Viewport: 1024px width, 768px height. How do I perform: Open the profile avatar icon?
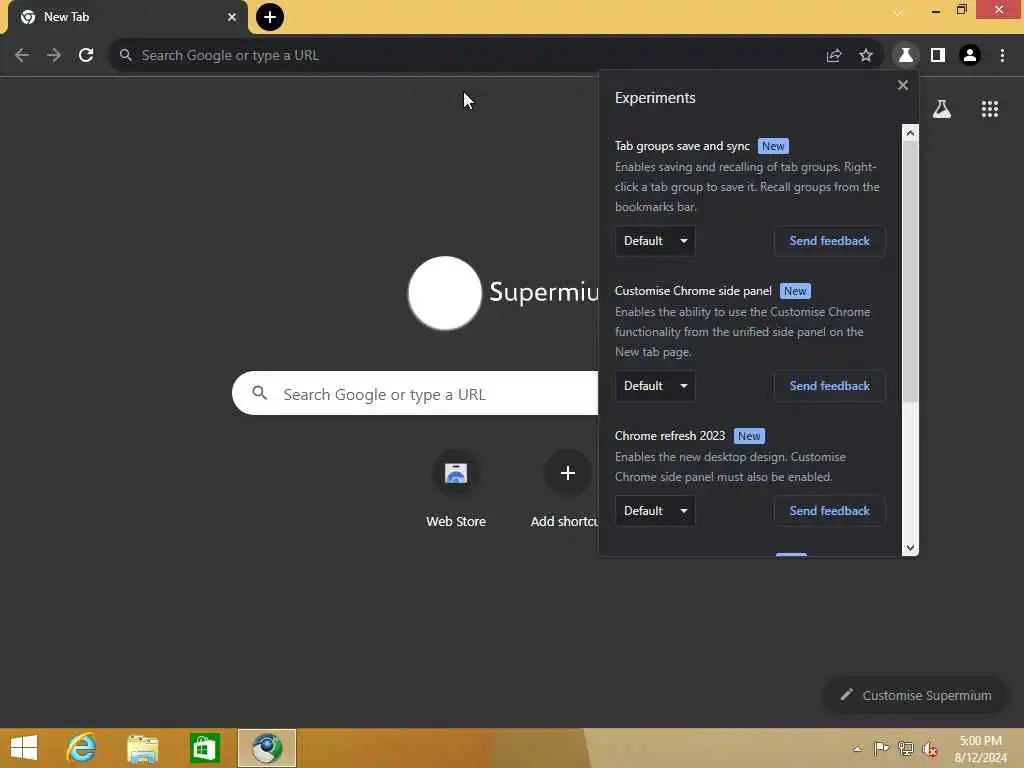970,56
